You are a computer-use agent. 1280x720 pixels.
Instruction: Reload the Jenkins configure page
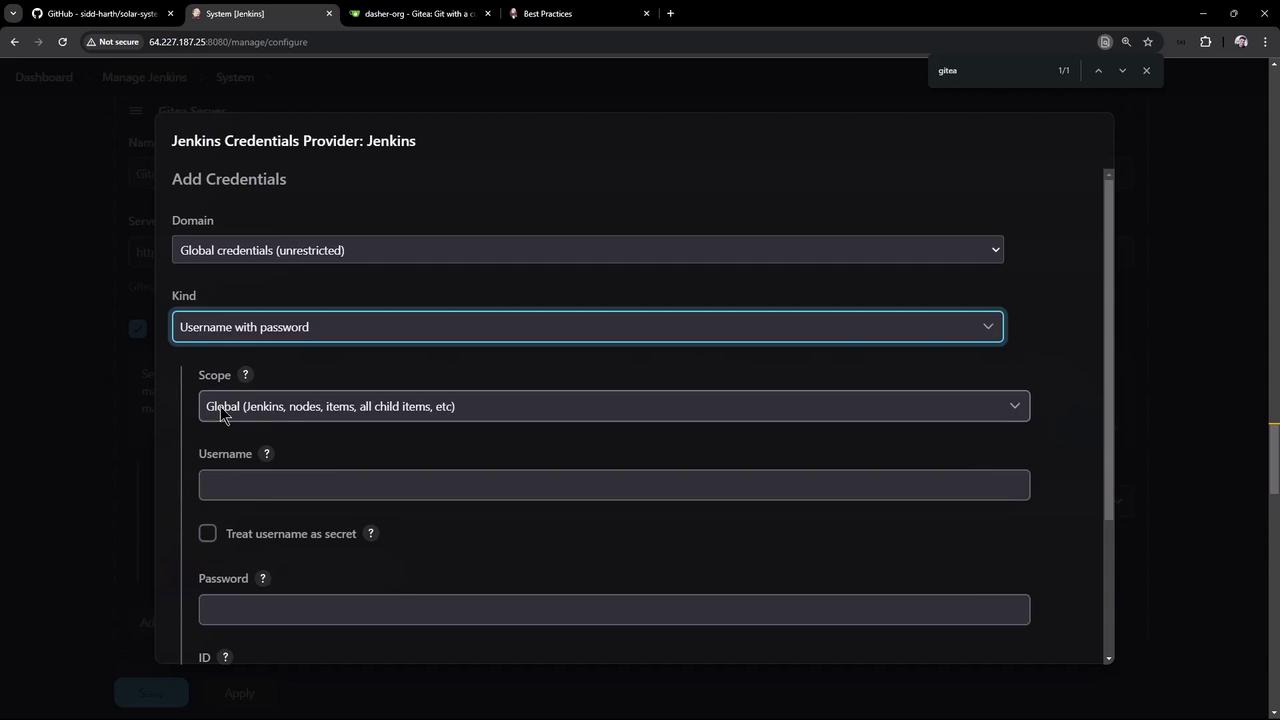tap(62, 42)
